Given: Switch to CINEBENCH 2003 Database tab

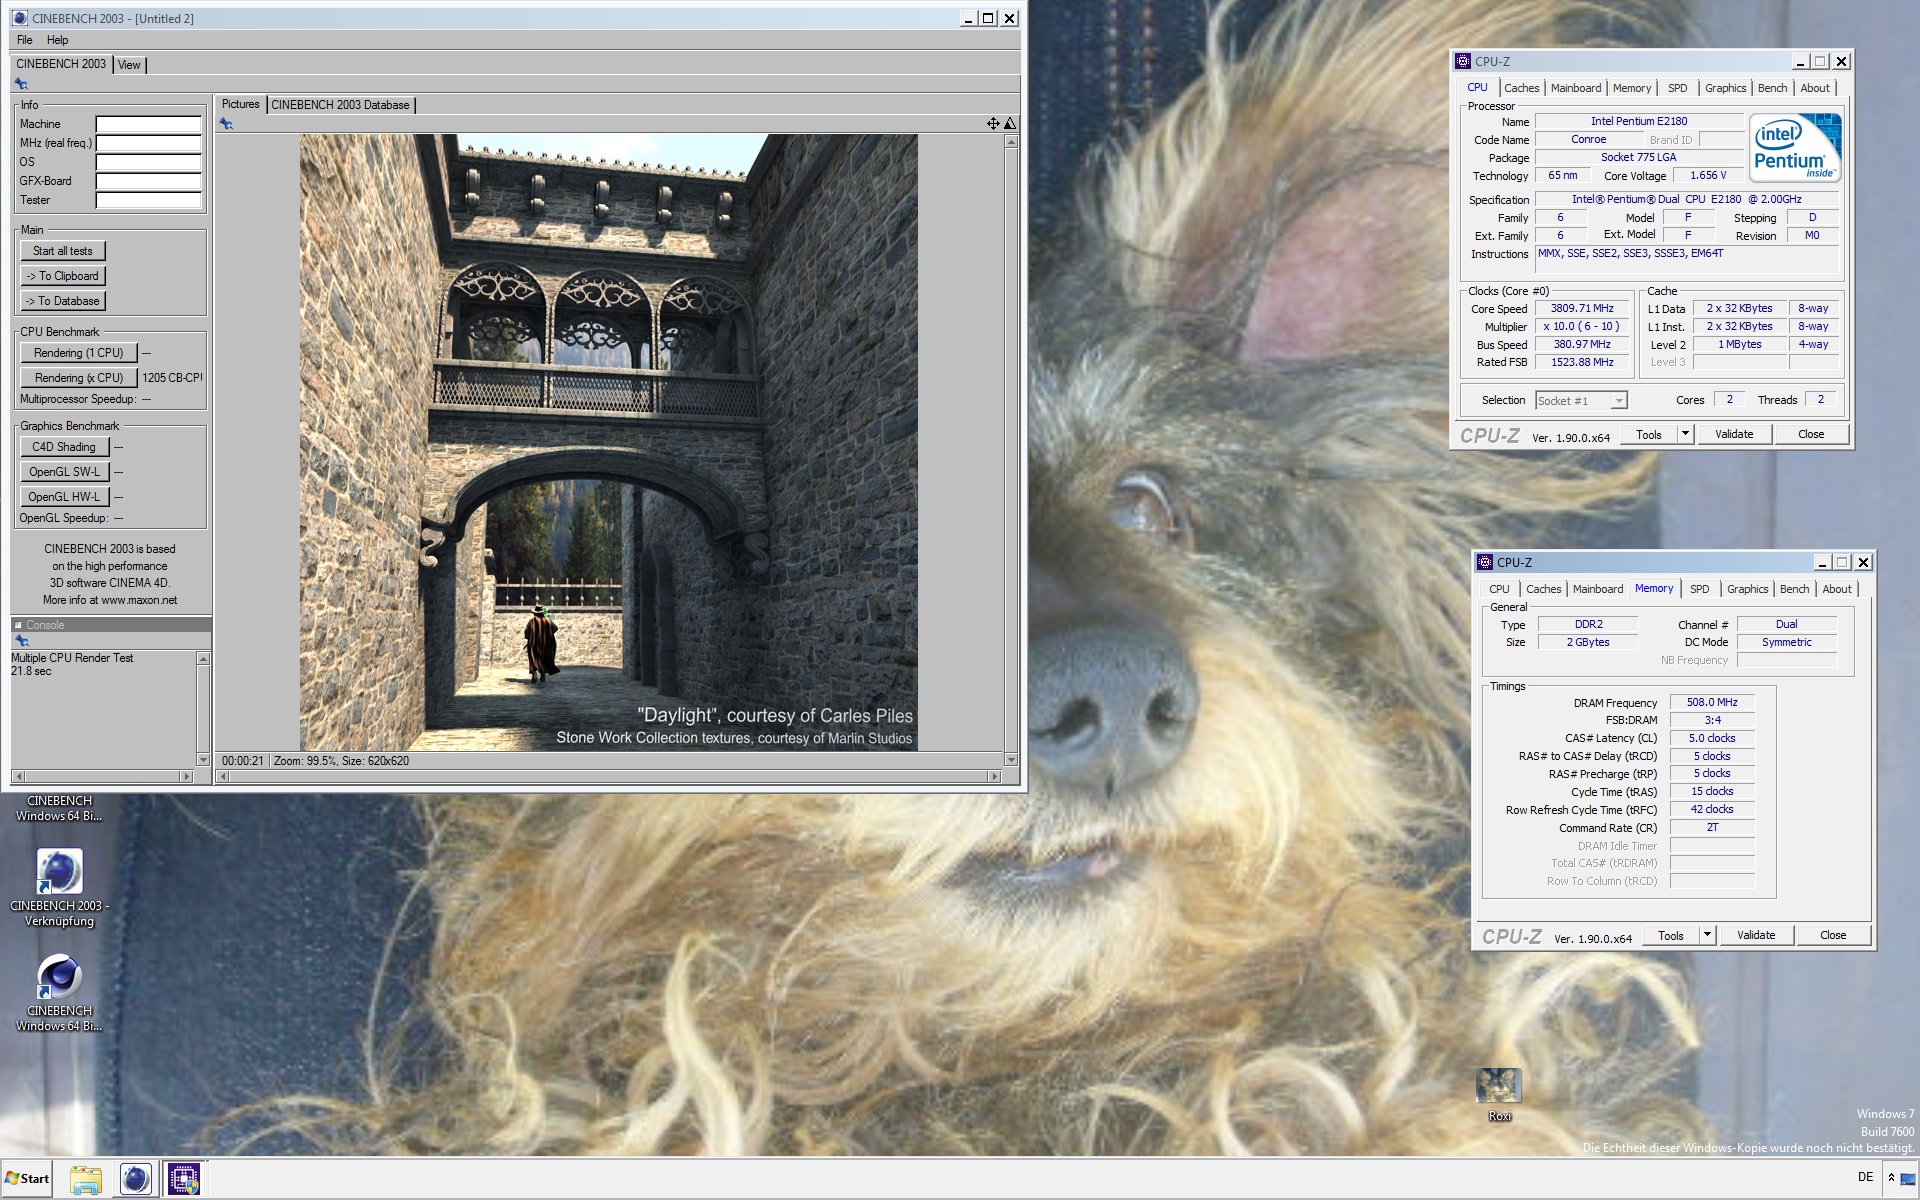Looking at the screenshot, I should (340, 105).
